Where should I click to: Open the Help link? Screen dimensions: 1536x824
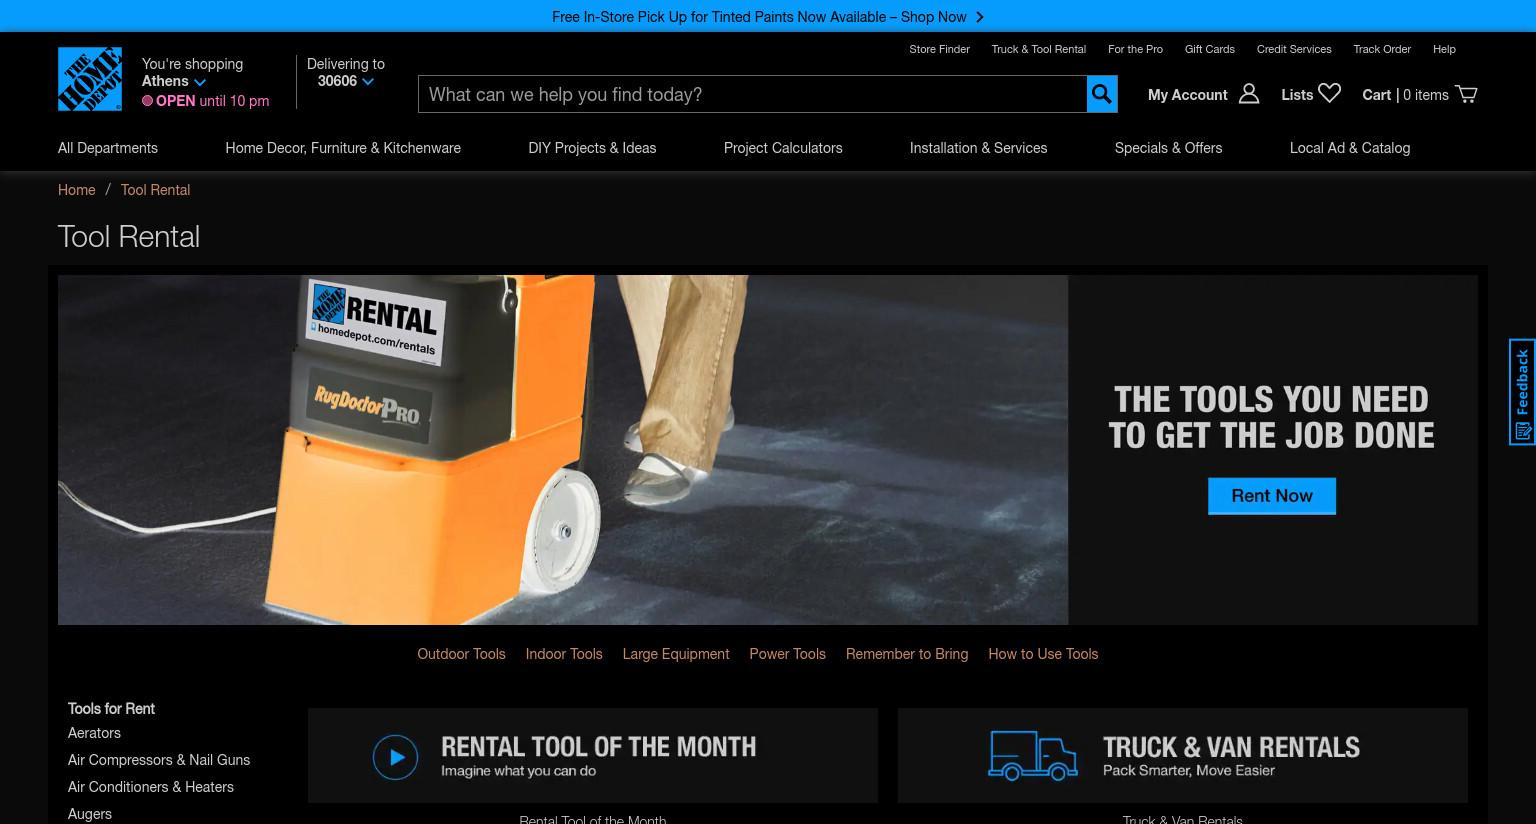pos(1444,49)
